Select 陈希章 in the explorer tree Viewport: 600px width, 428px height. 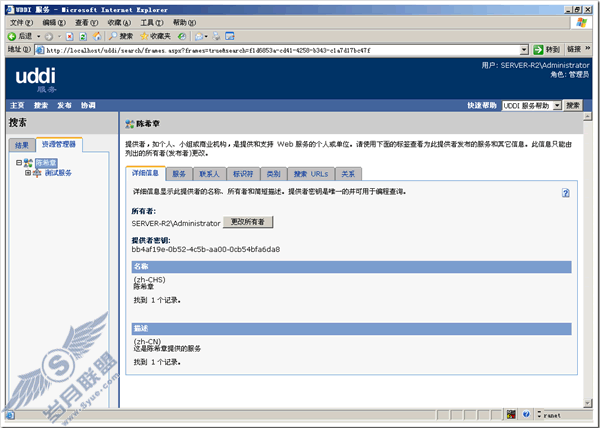tap(46, 163)
